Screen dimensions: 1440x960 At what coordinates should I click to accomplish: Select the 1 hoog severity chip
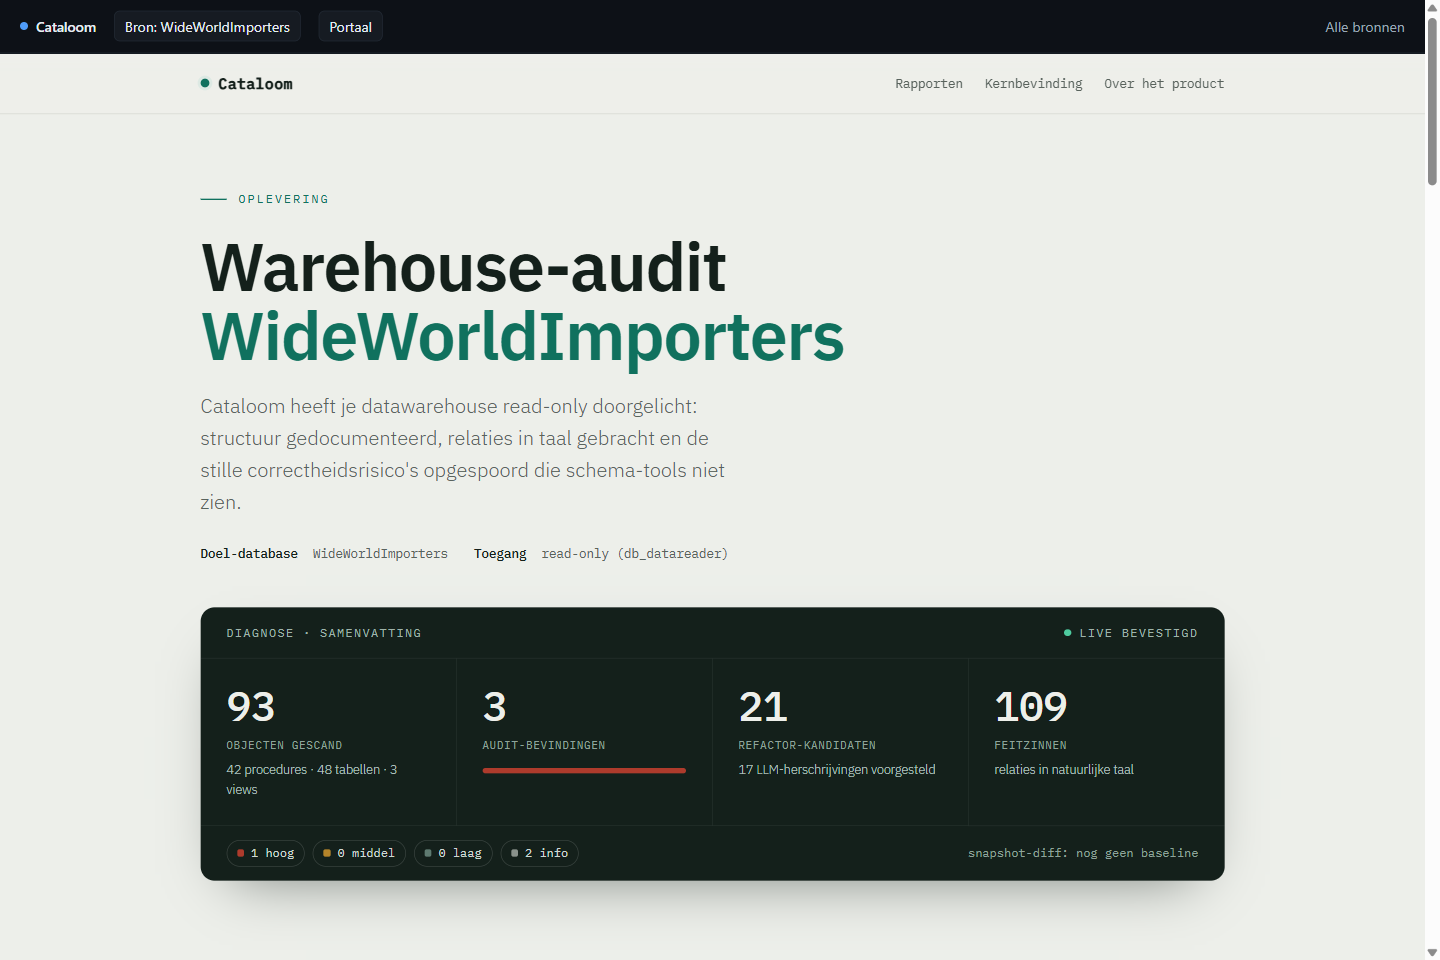[265, 853]
